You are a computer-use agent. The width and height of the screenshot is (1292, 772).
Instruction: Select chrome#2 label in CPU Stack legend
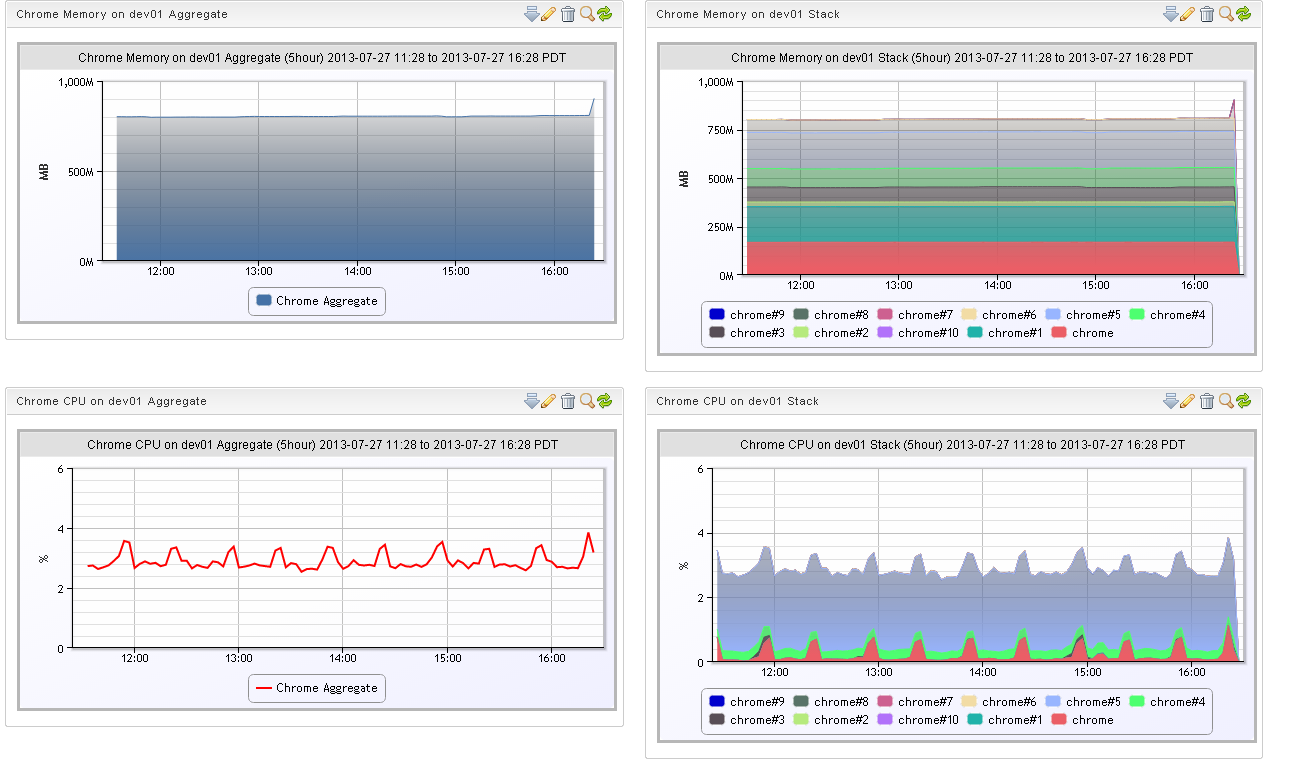841,720
